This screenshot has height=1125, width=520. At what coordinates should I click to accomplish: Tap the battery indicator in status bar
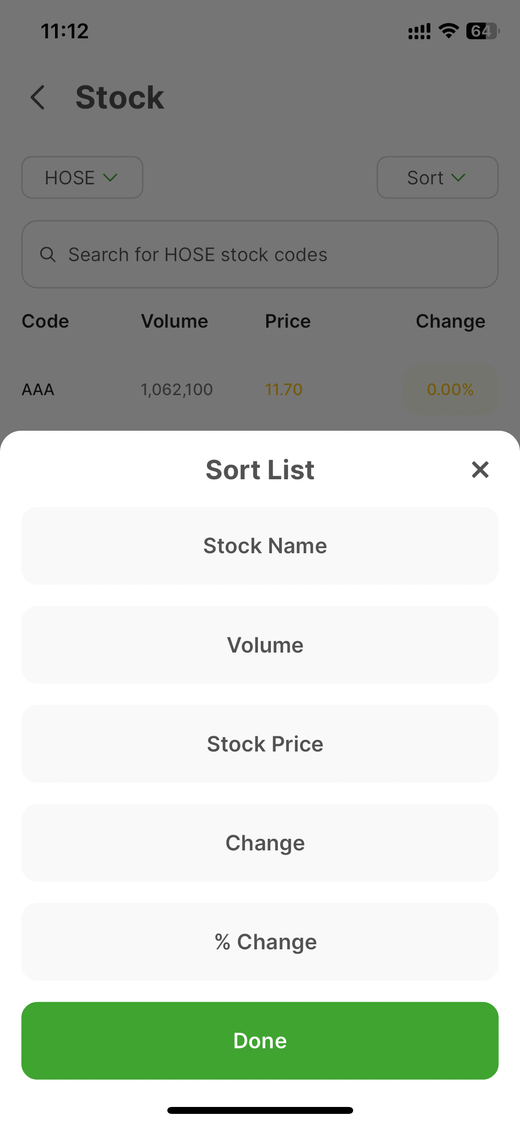[x=483, y=31]
